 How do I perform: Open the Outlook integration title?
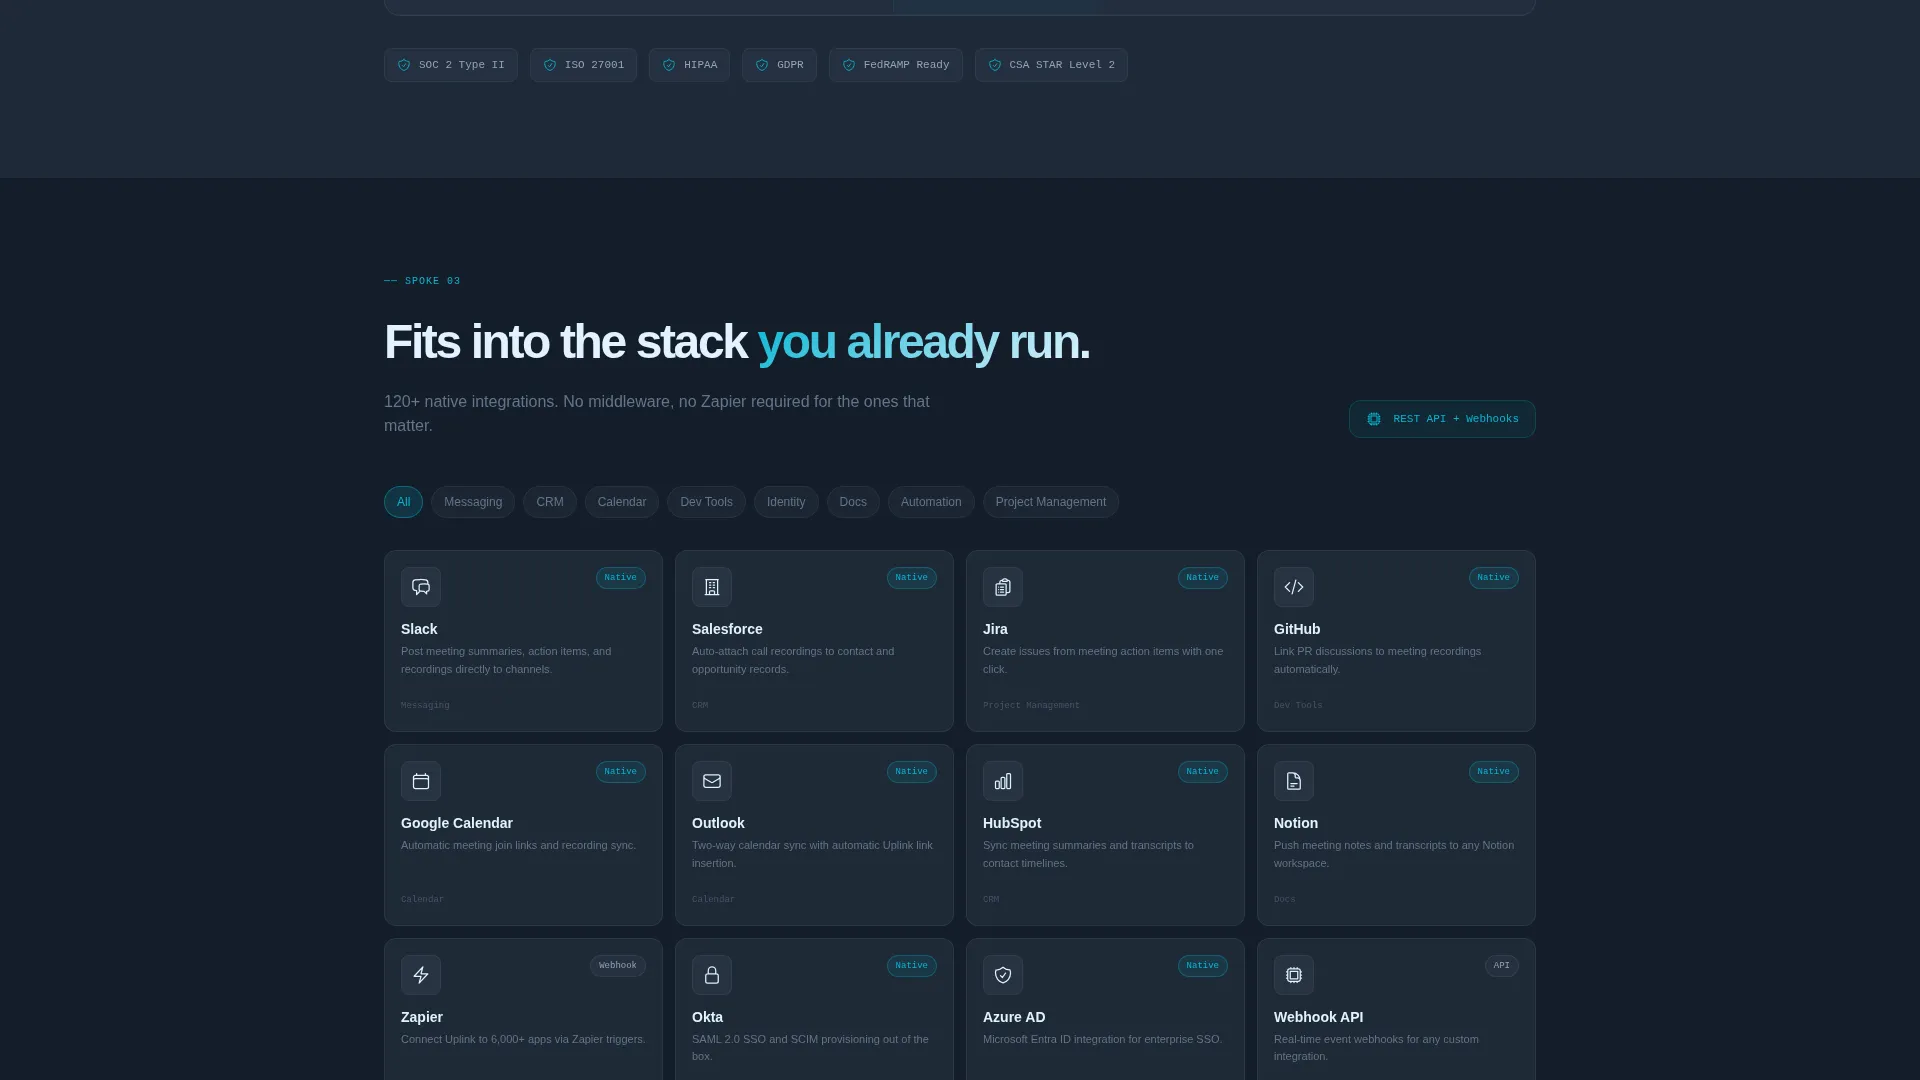point(718,823)
